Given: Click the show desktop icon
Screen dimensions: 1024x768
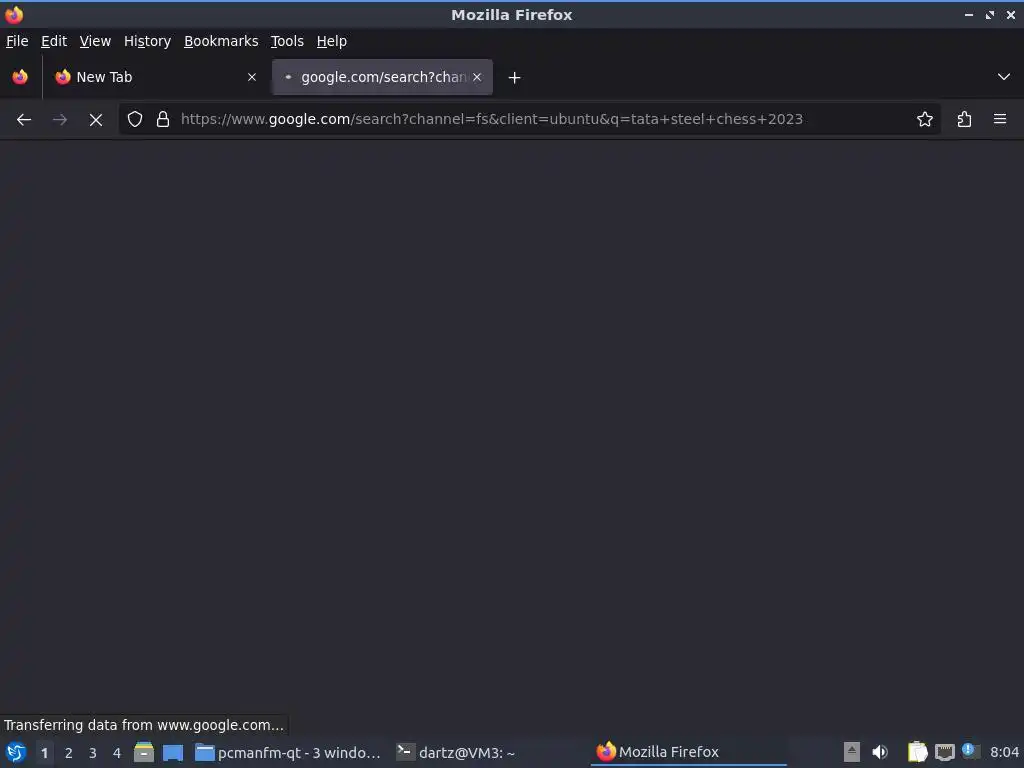Looking at the screenshot, I should point(173,752).
